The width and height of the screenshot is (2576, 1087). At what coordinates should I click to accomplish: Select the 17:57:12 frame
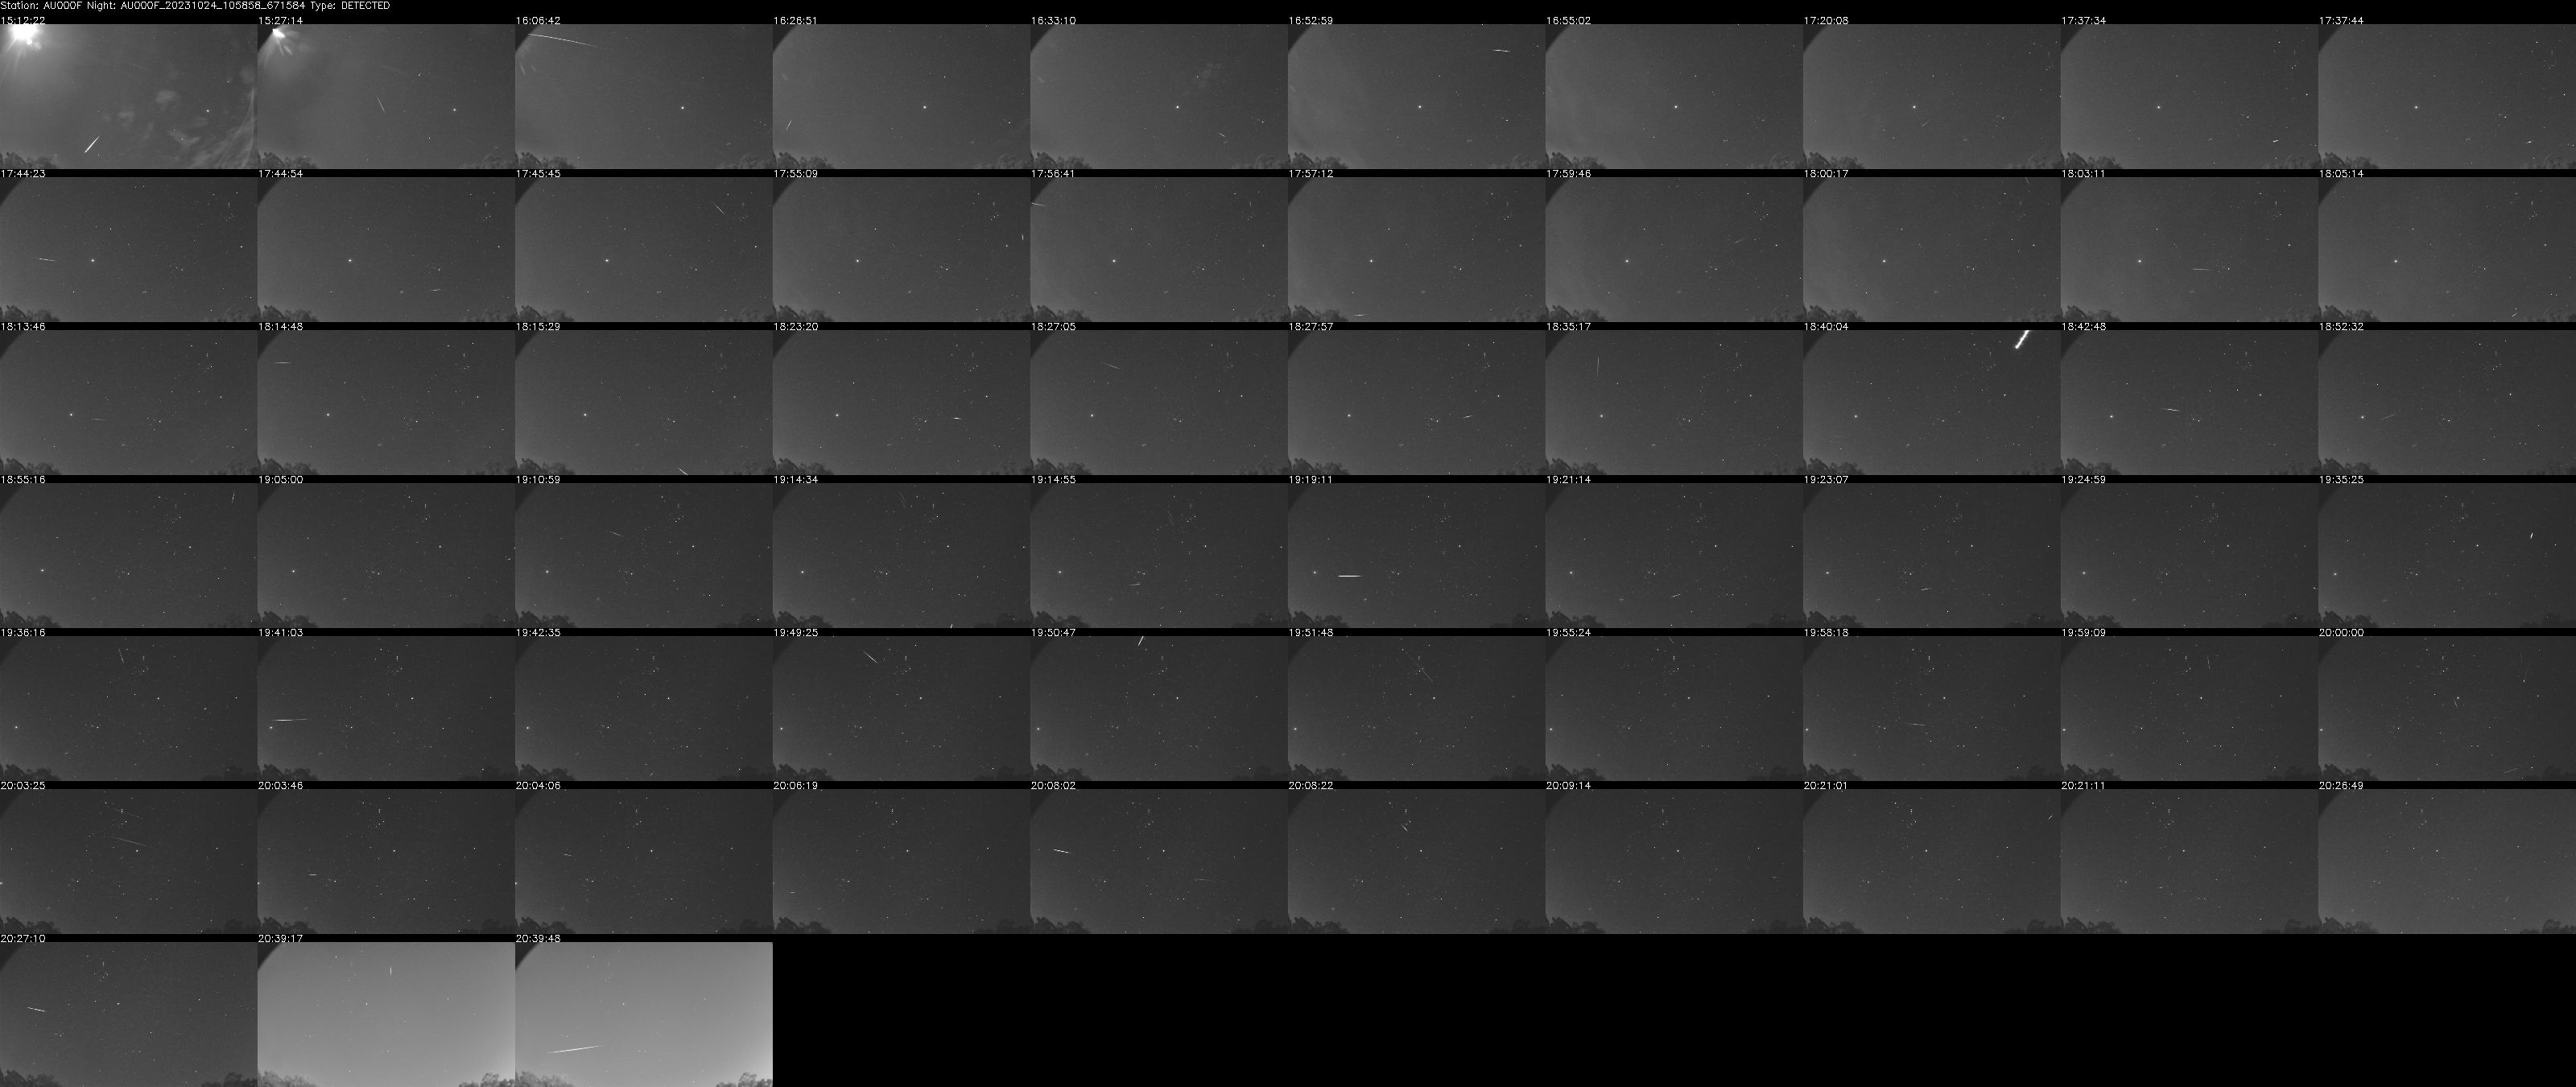pyautogui.click(x=1416, y=249)
